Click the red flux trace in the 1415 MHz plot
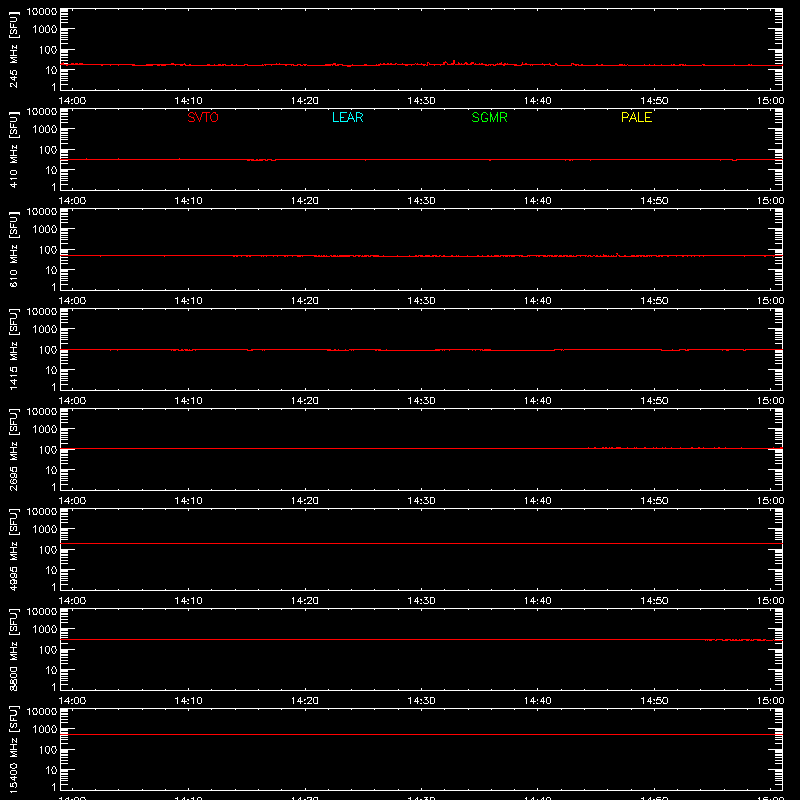The image size is (800, 800). pos(421,349)
